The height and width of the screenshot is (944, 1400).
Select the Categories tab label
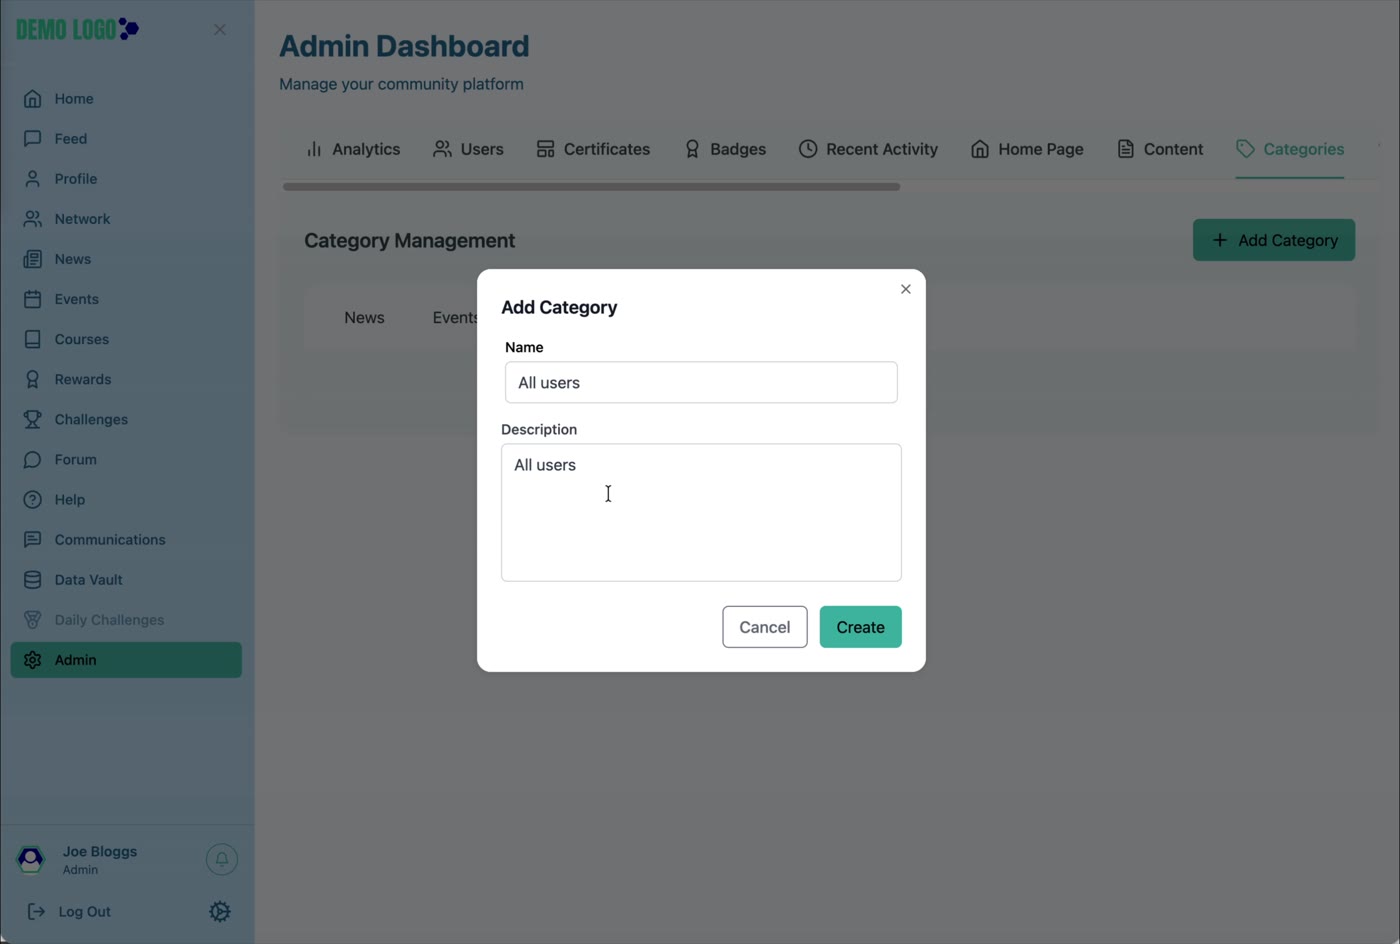[1303, 149]
